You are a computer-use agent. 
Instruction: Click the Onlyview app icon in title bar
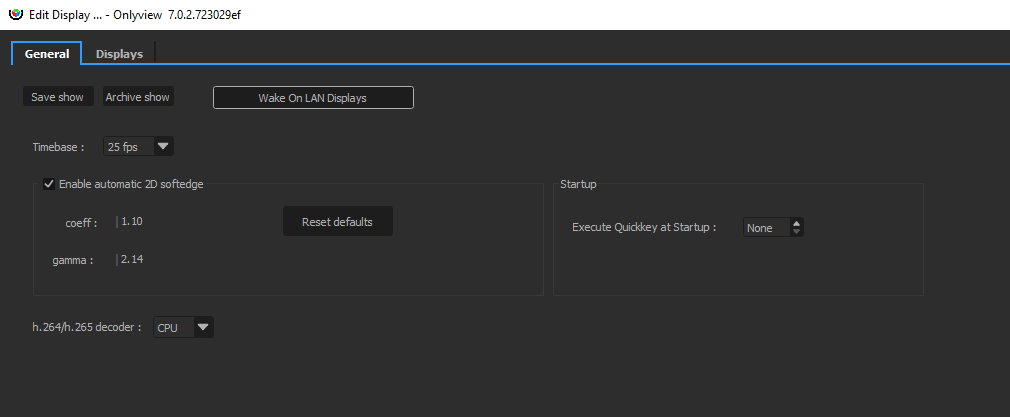click(15, 14)
